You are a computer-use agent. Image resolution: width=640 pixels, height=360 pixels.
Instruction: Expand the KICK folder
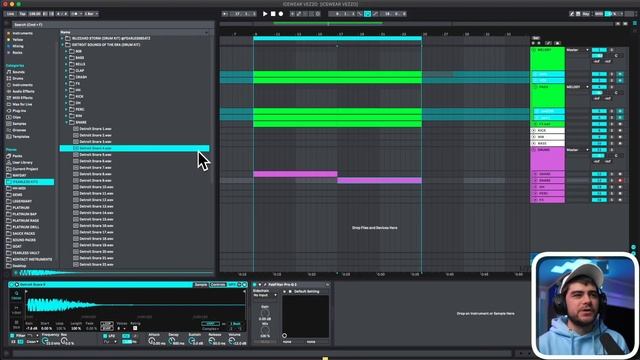pyautogui.click(x=66, y=97)
